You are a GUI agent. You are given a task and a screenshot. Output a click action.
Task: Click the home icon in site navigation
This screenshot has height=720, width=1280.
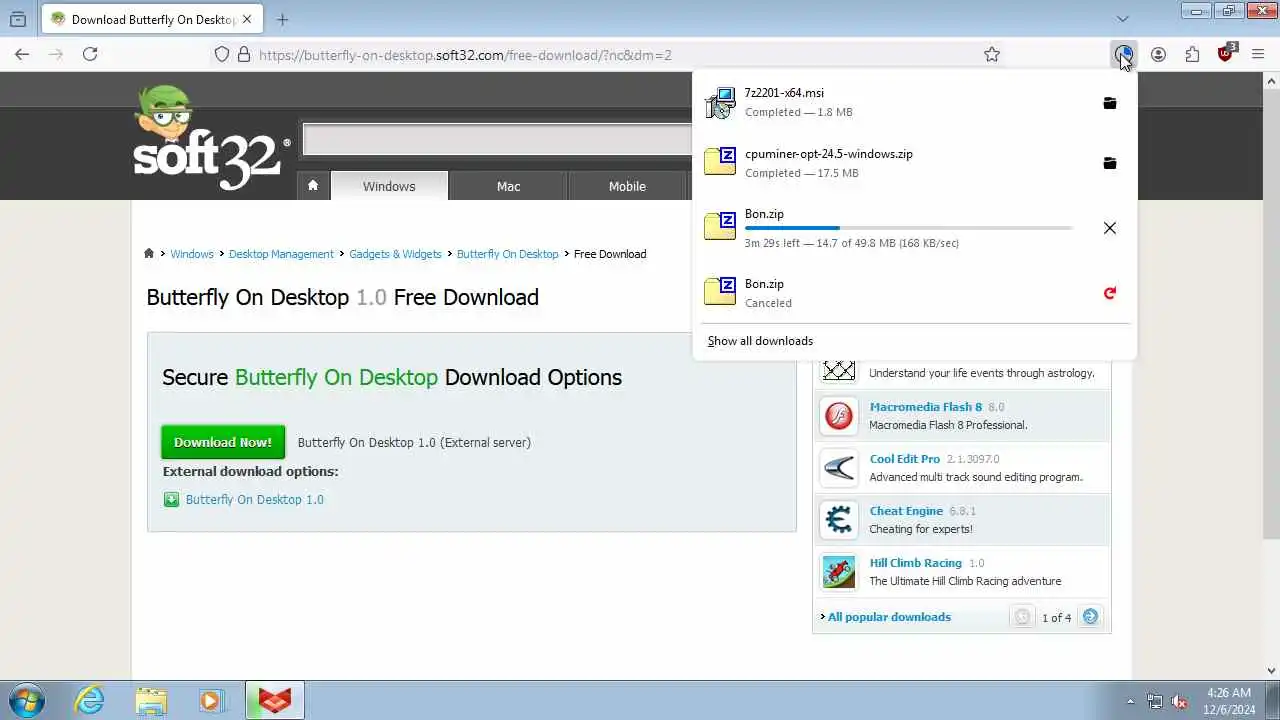[x=313, y=186]
